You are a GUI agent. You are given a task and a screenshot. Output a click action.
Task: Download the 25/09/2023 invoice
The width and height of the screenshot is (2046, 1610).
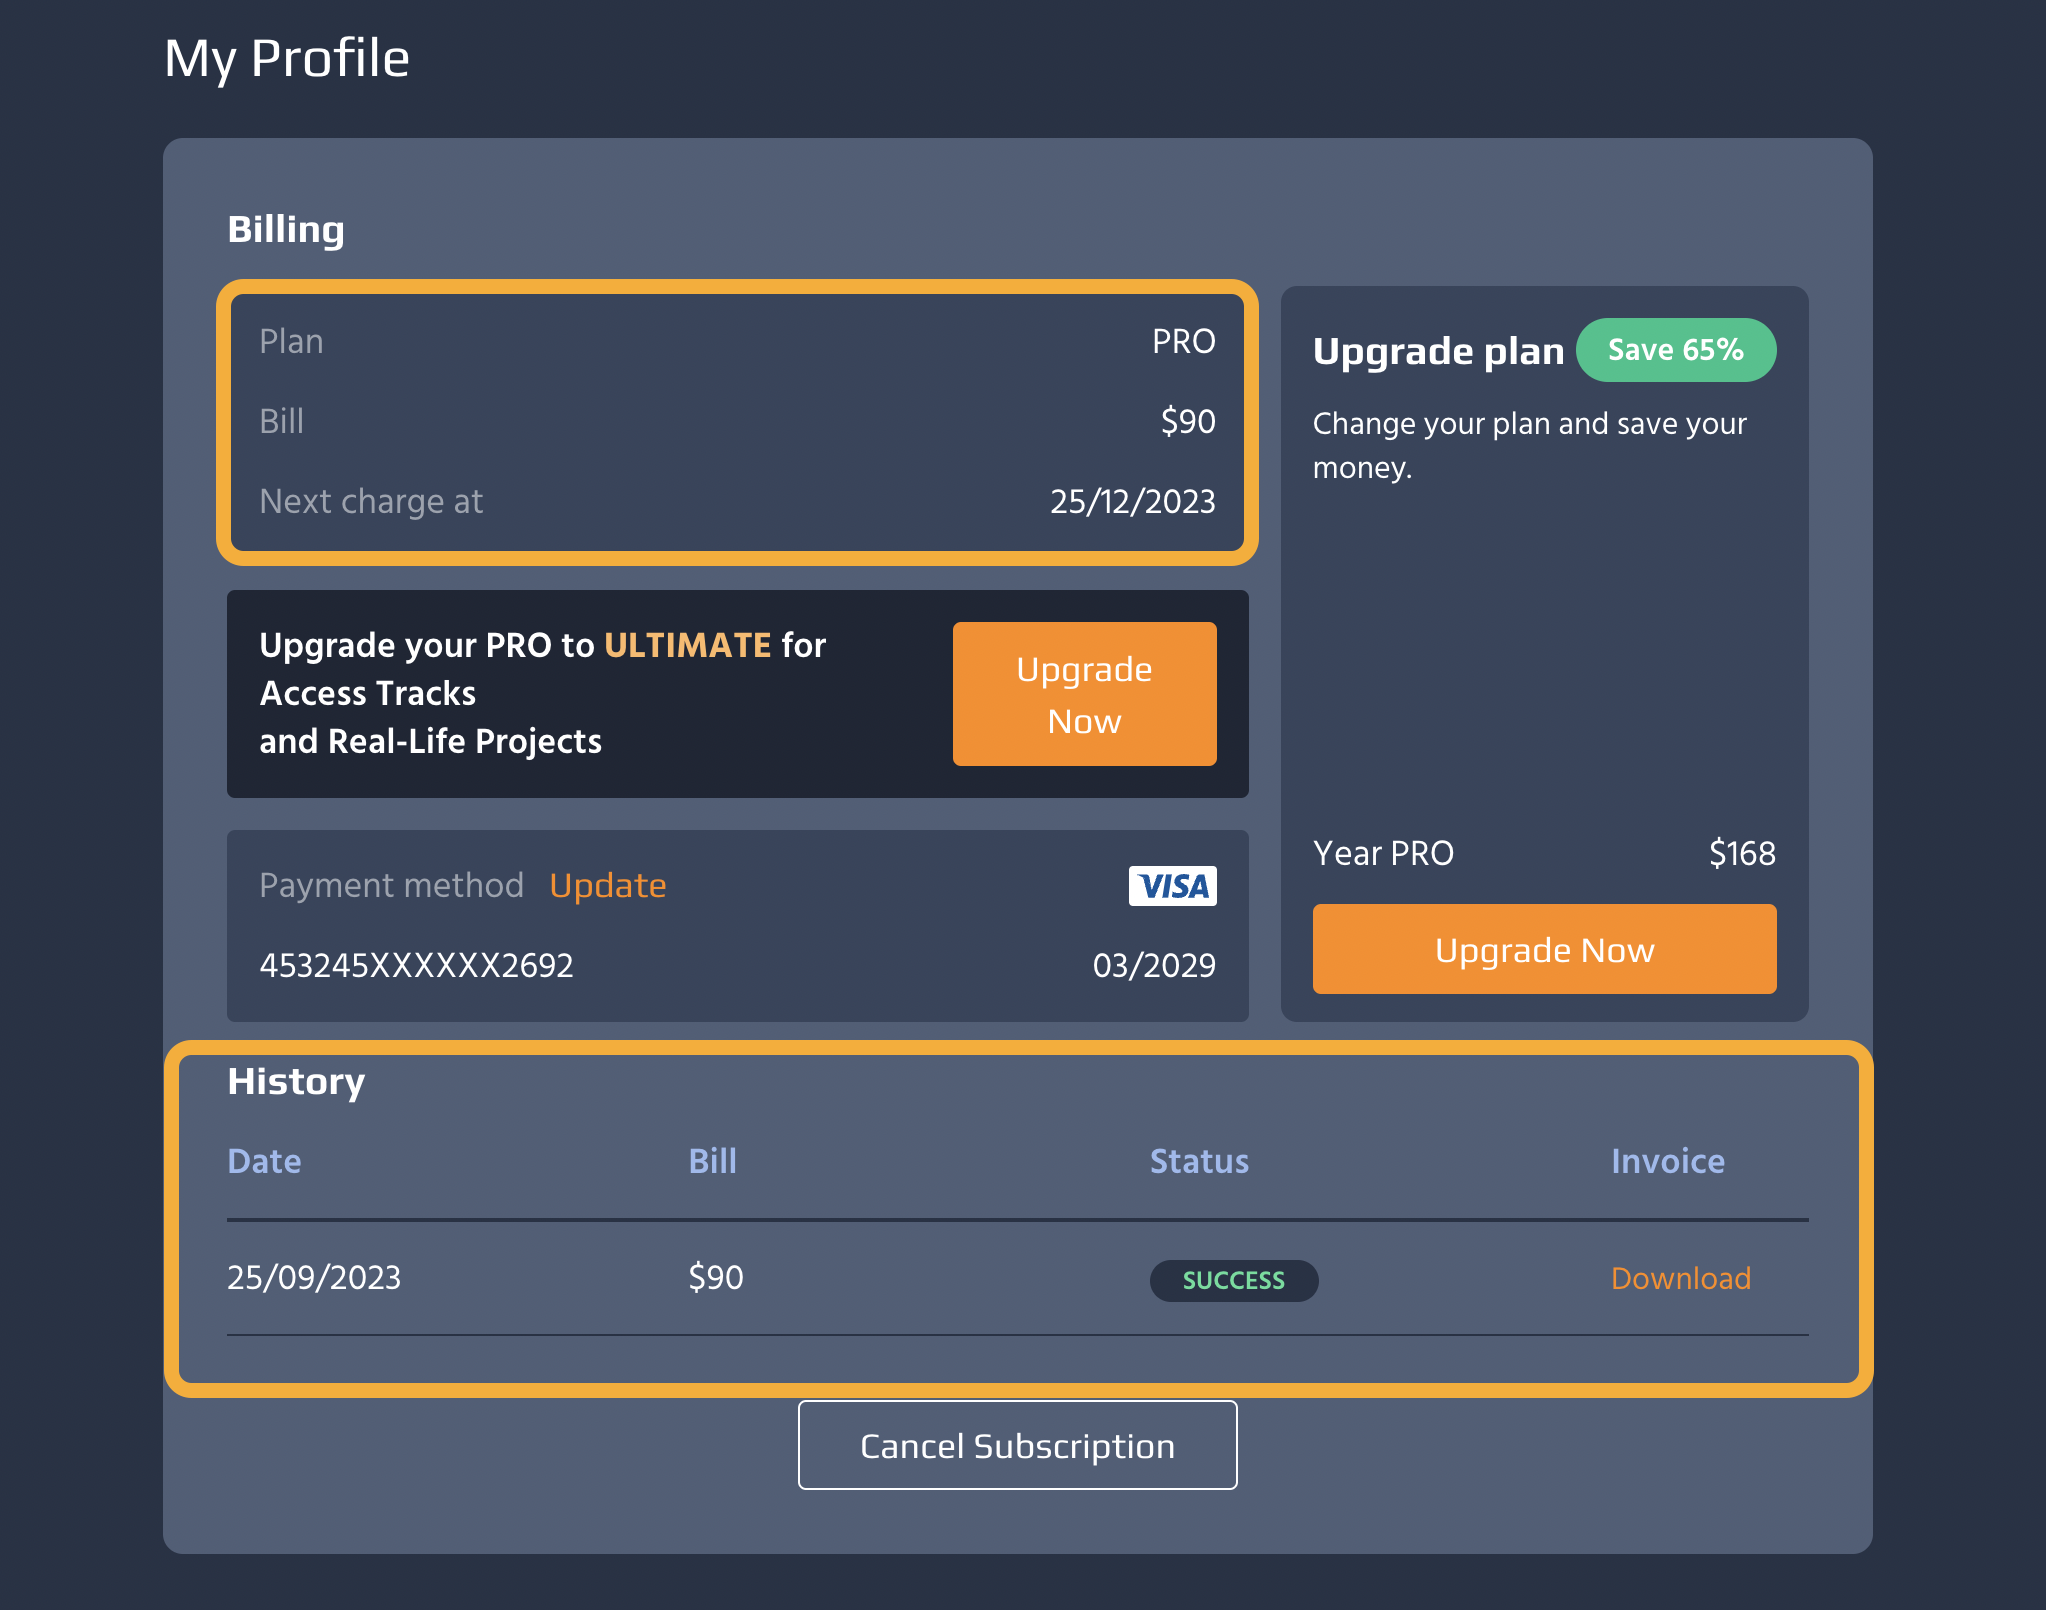tap(1680, 1278)
